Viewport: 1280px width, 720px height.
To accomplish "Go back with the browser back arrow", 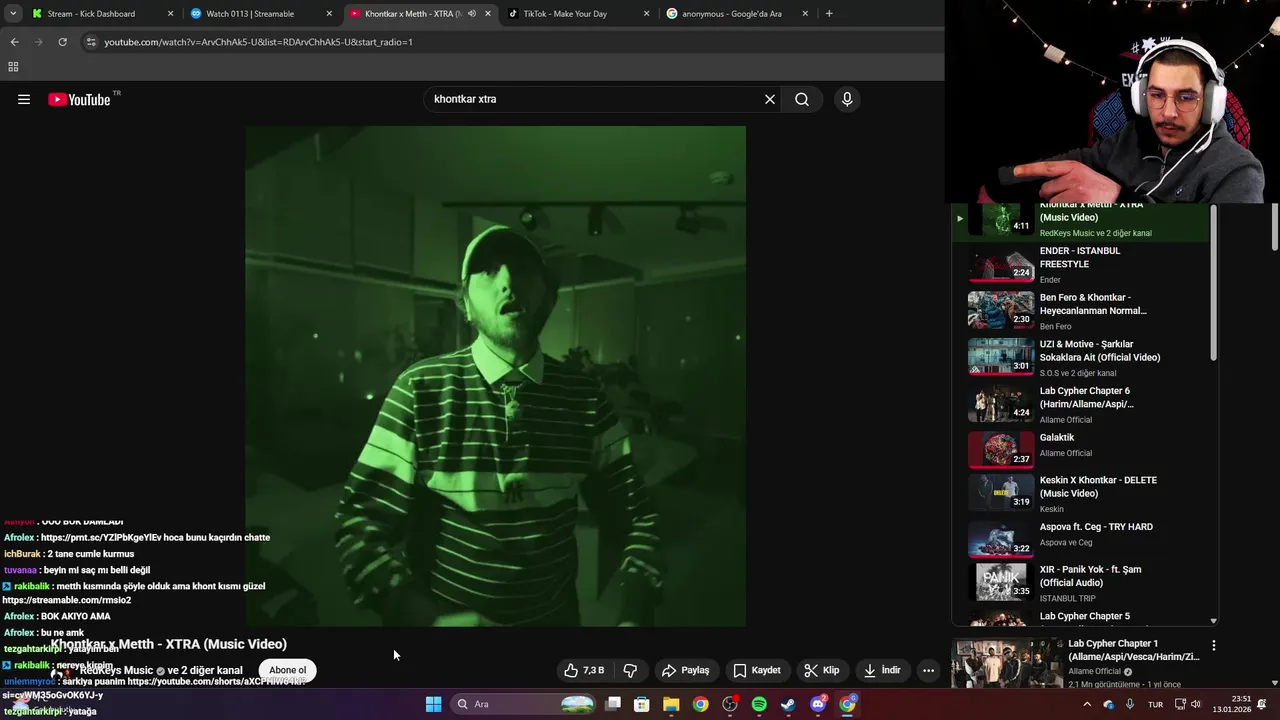I will (x=14, y=42).
